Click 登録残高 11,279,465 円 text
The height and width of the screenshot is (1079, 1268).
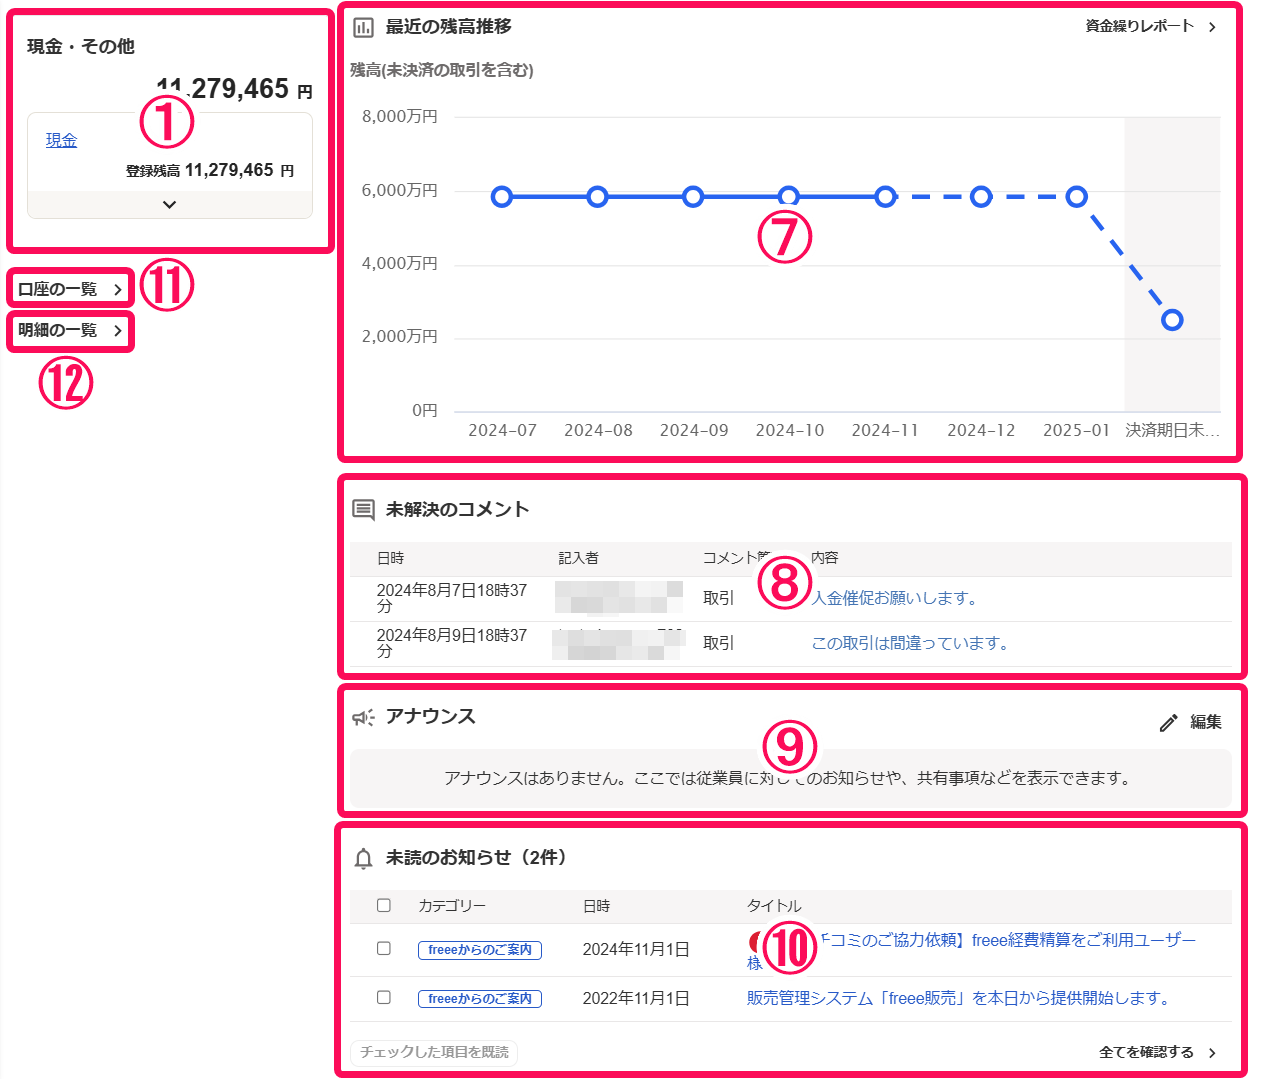(x=210, y=170)
